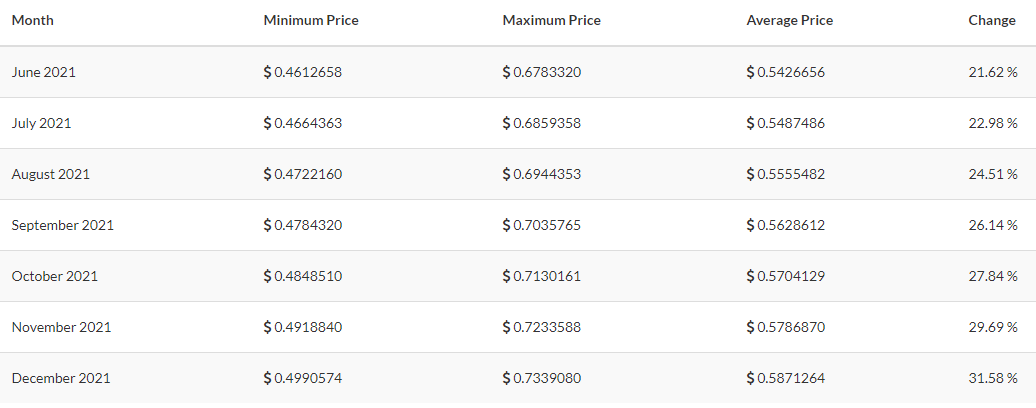The image size is (1036, 408).
Task: Select December maximum price $0.7339080
Action: pyautogui.click(x=542, y=378)
